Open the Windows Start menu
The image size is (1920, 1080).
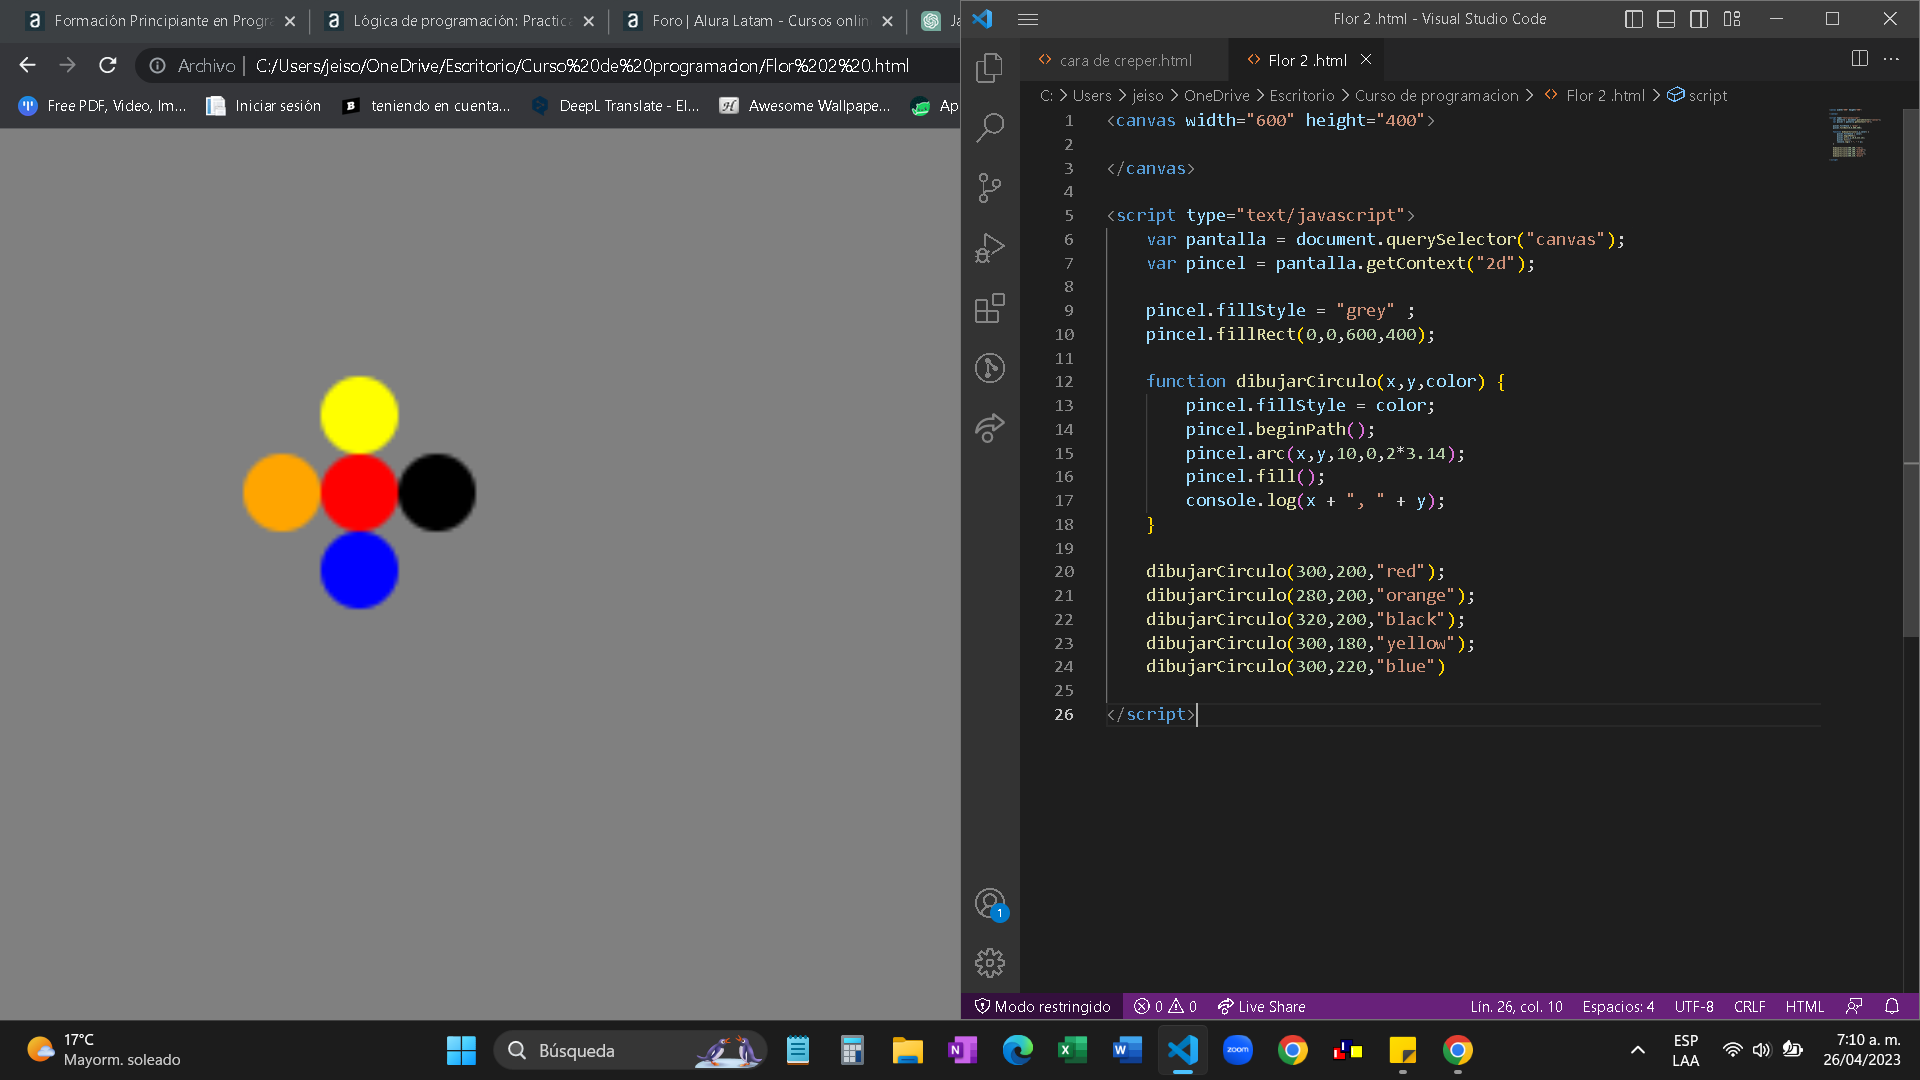[461, 1050]
